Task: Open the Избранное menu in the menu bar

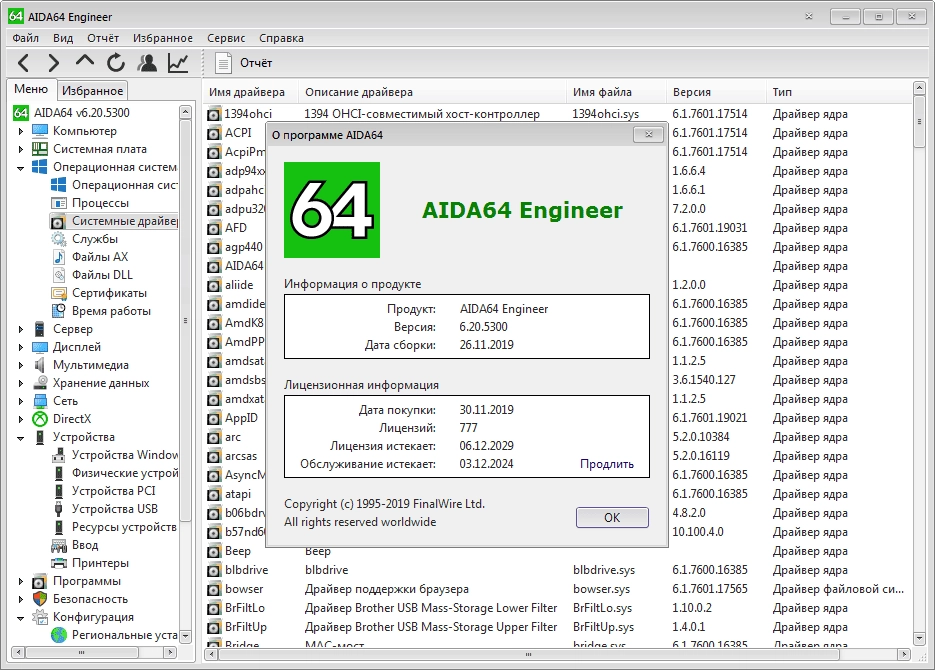Action: click(163, 38)
